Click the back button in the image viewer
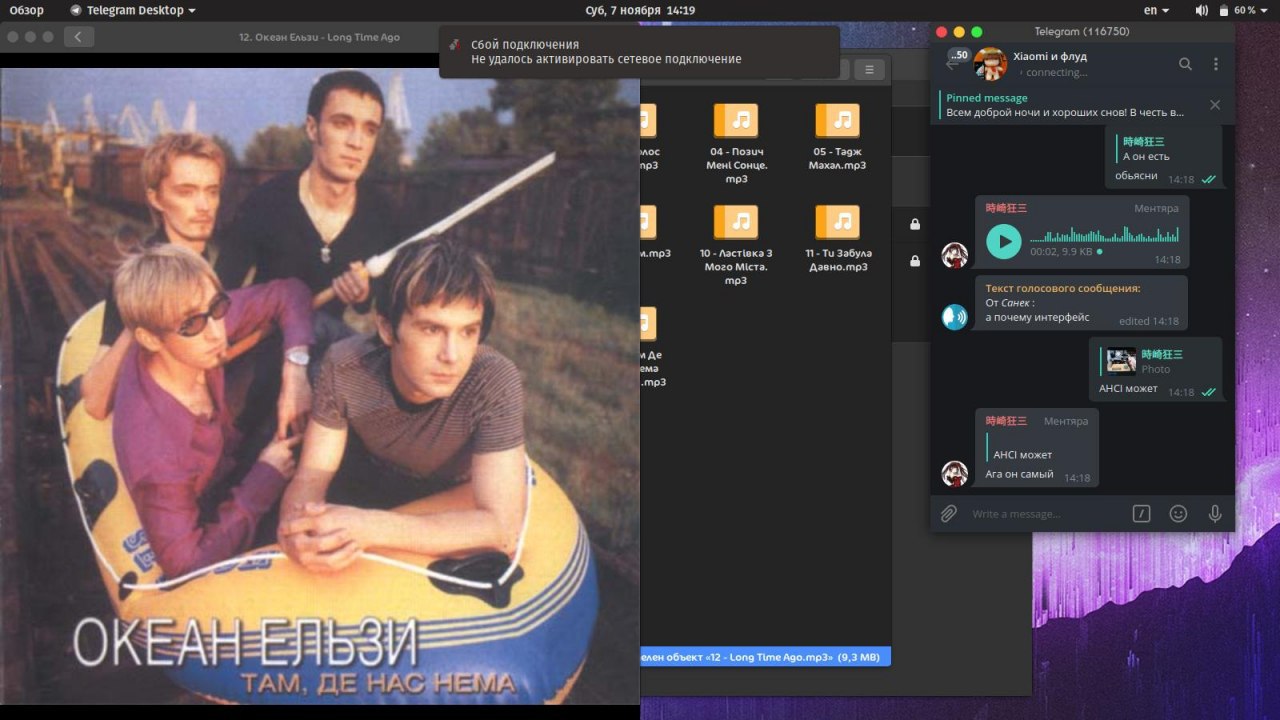Viewport: 1280px width, 720px height. click(79, 37)
